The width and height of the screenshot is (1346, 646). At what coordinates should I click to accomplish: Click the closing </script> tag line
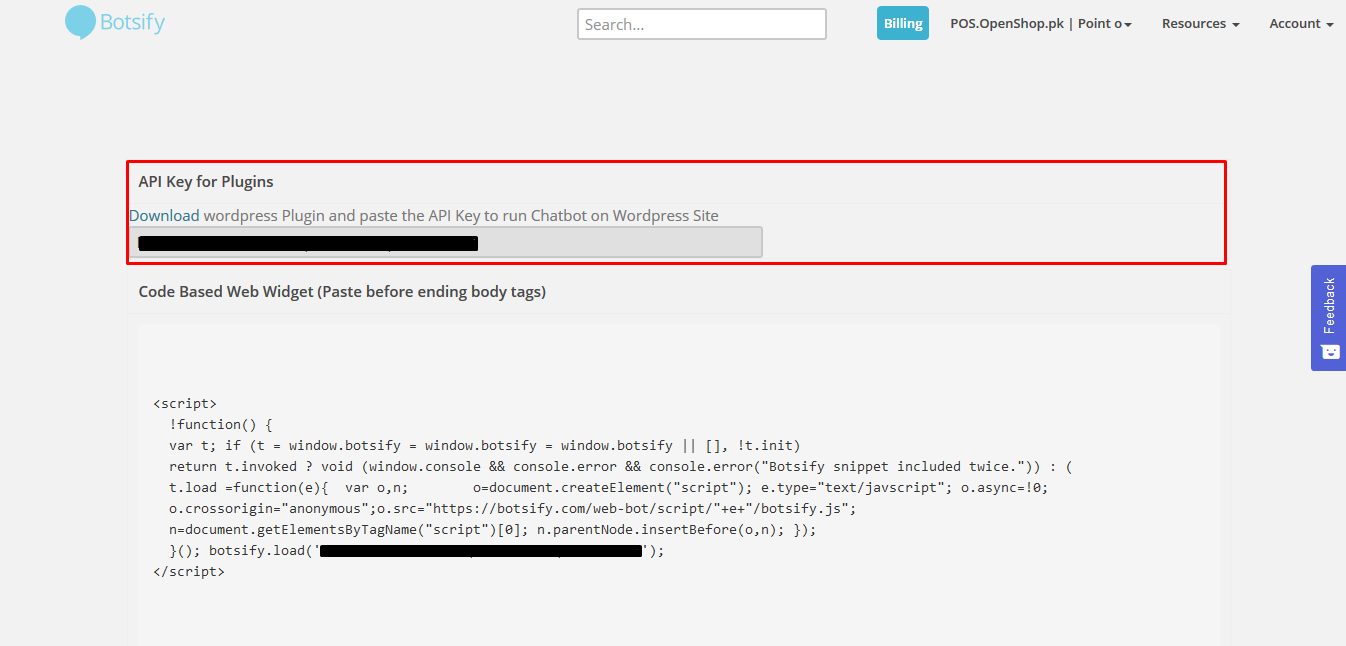coord(189,571)
